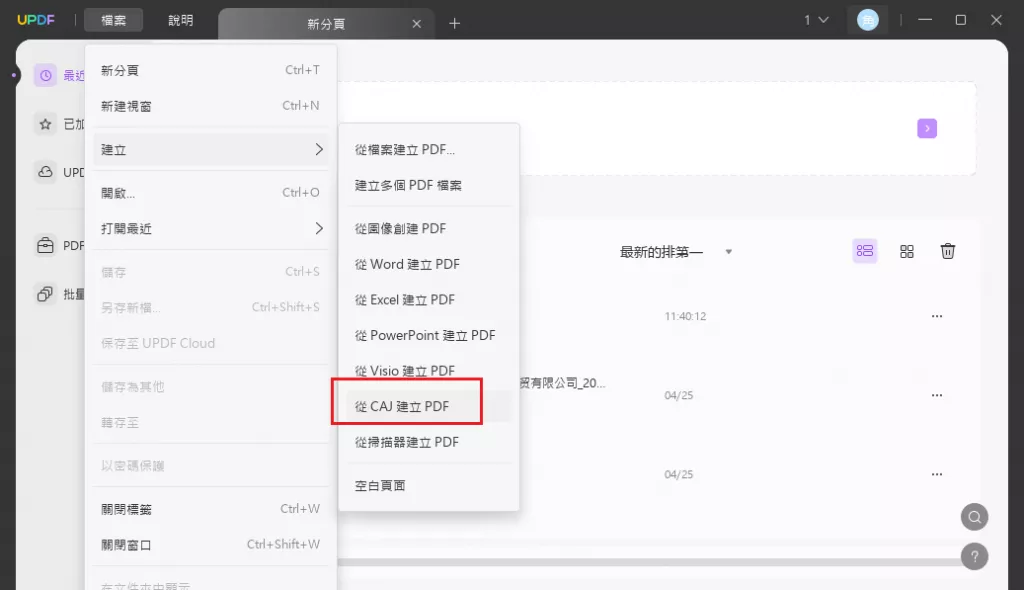Screen dimensions: 1024x590
Task: Open the window count dropdown showing 1
Action: [x=816, y=20]
